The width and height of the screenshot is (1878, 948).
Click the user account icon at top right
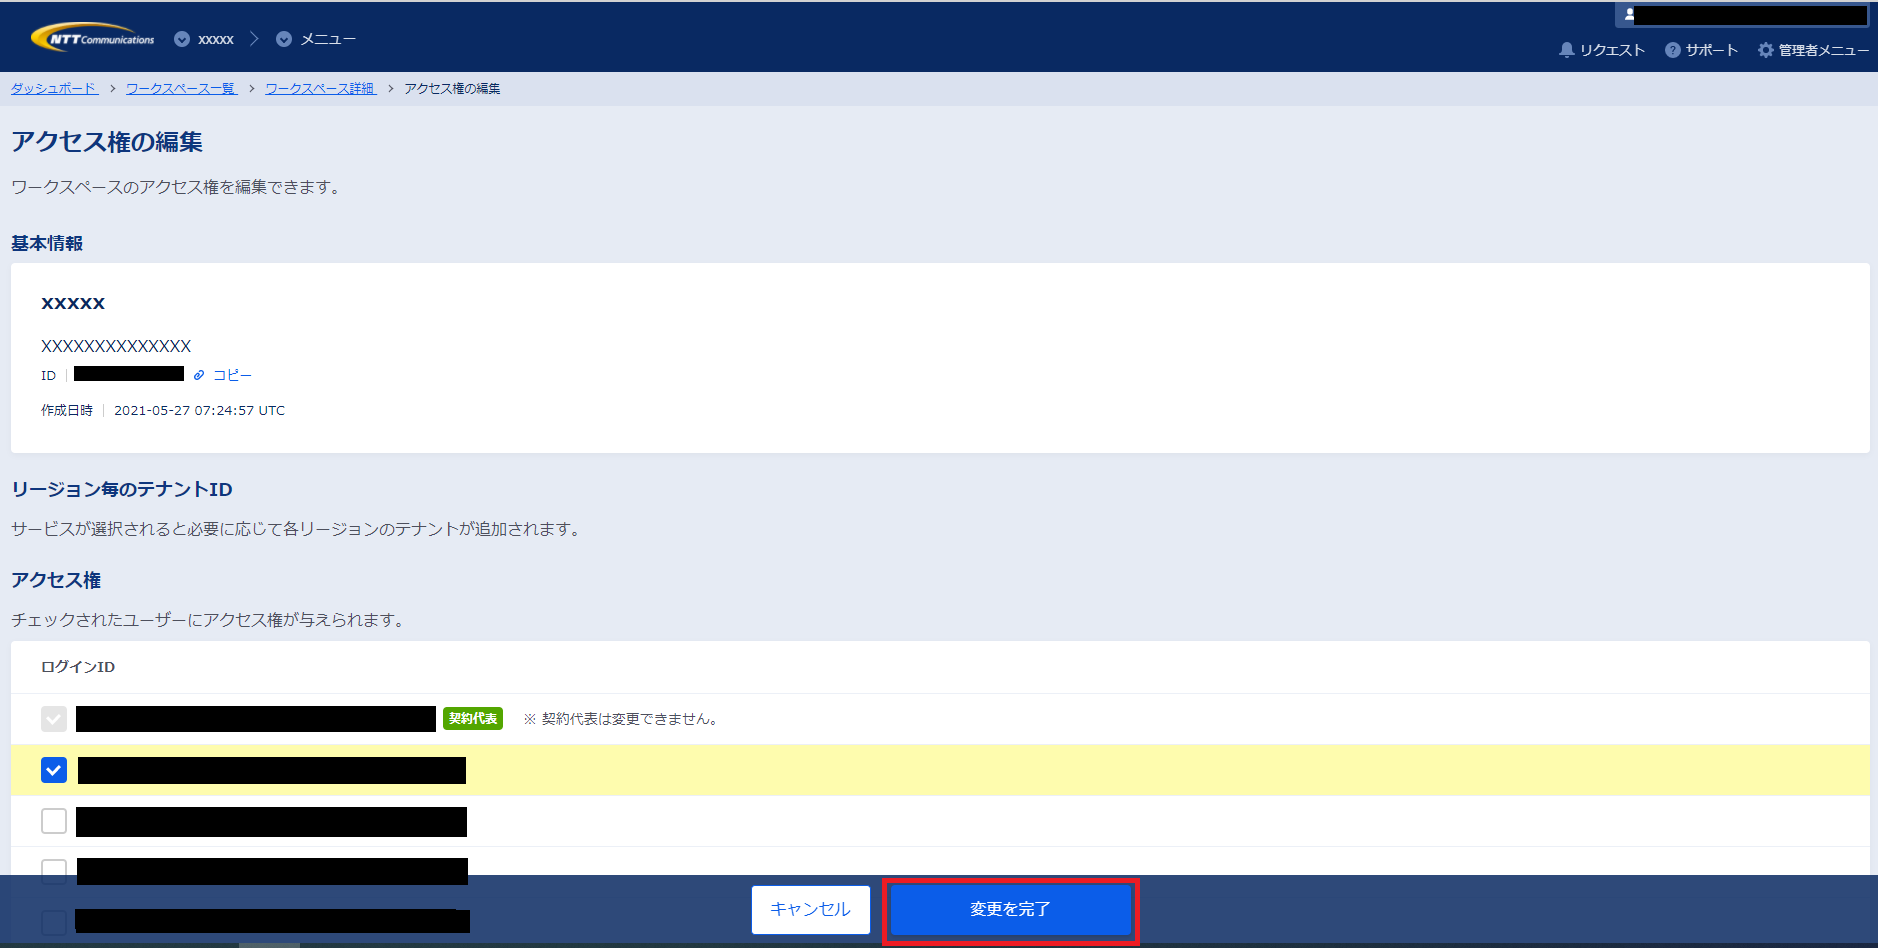pyautogui.click(x=1629, y=14)
